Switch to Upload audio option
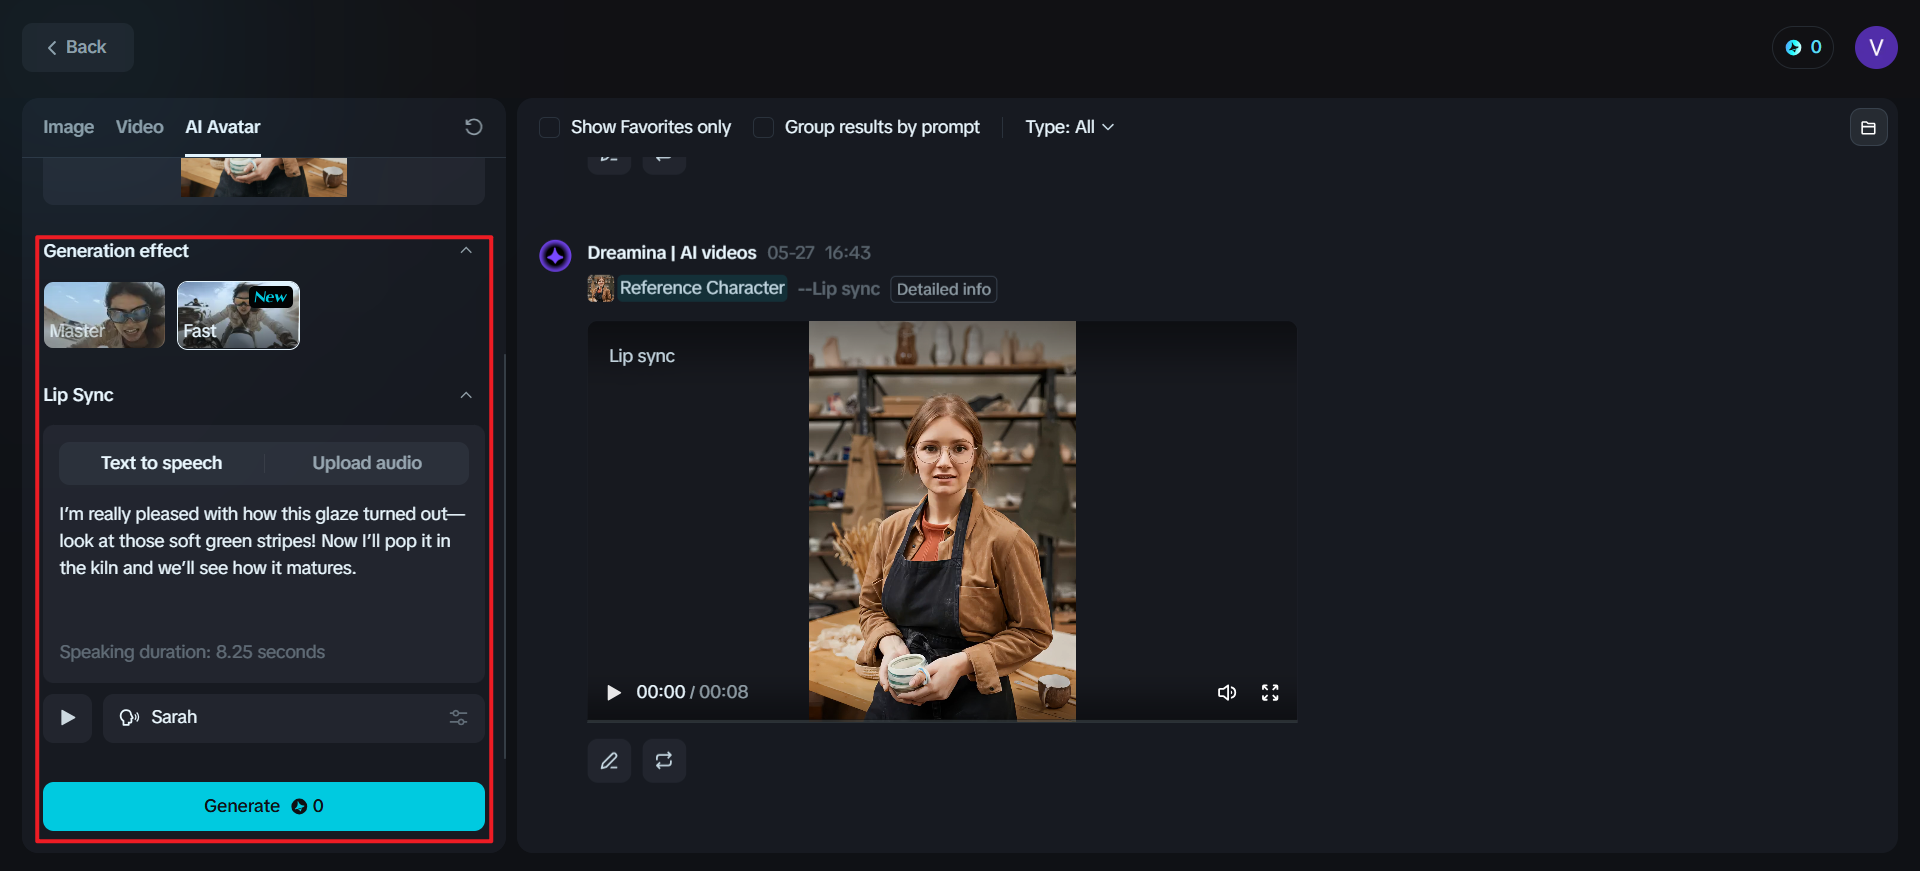 [367, 463]
